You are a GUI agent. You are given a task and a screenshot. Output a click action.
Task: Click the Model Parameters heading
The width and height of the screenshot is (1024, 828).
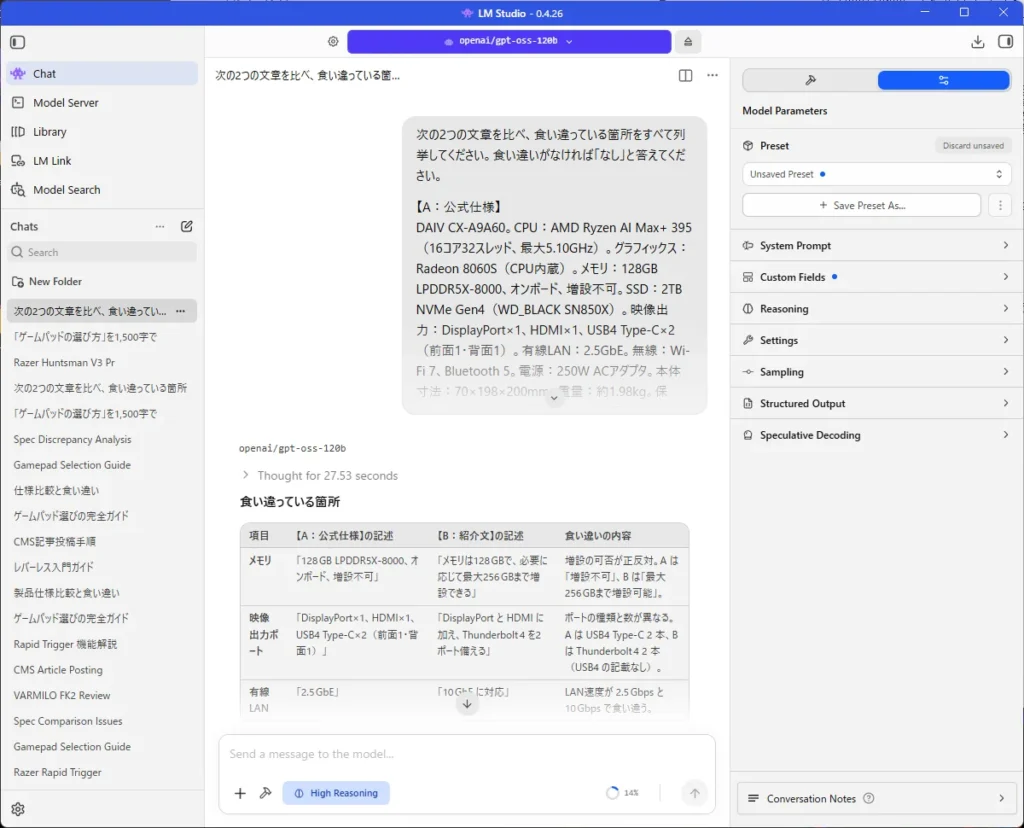pyautogui.click(x=784, y=111)
